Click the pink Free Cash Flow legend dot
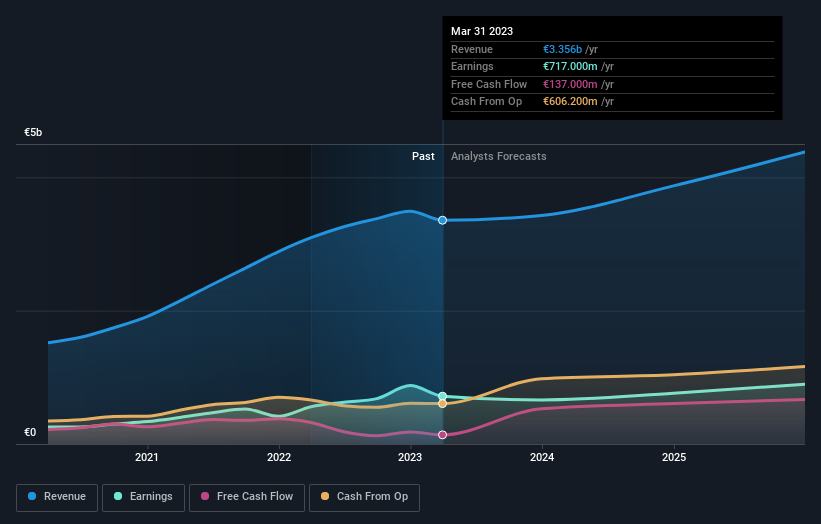The width and height of the screenshot is (821, 524). [205, 496]
